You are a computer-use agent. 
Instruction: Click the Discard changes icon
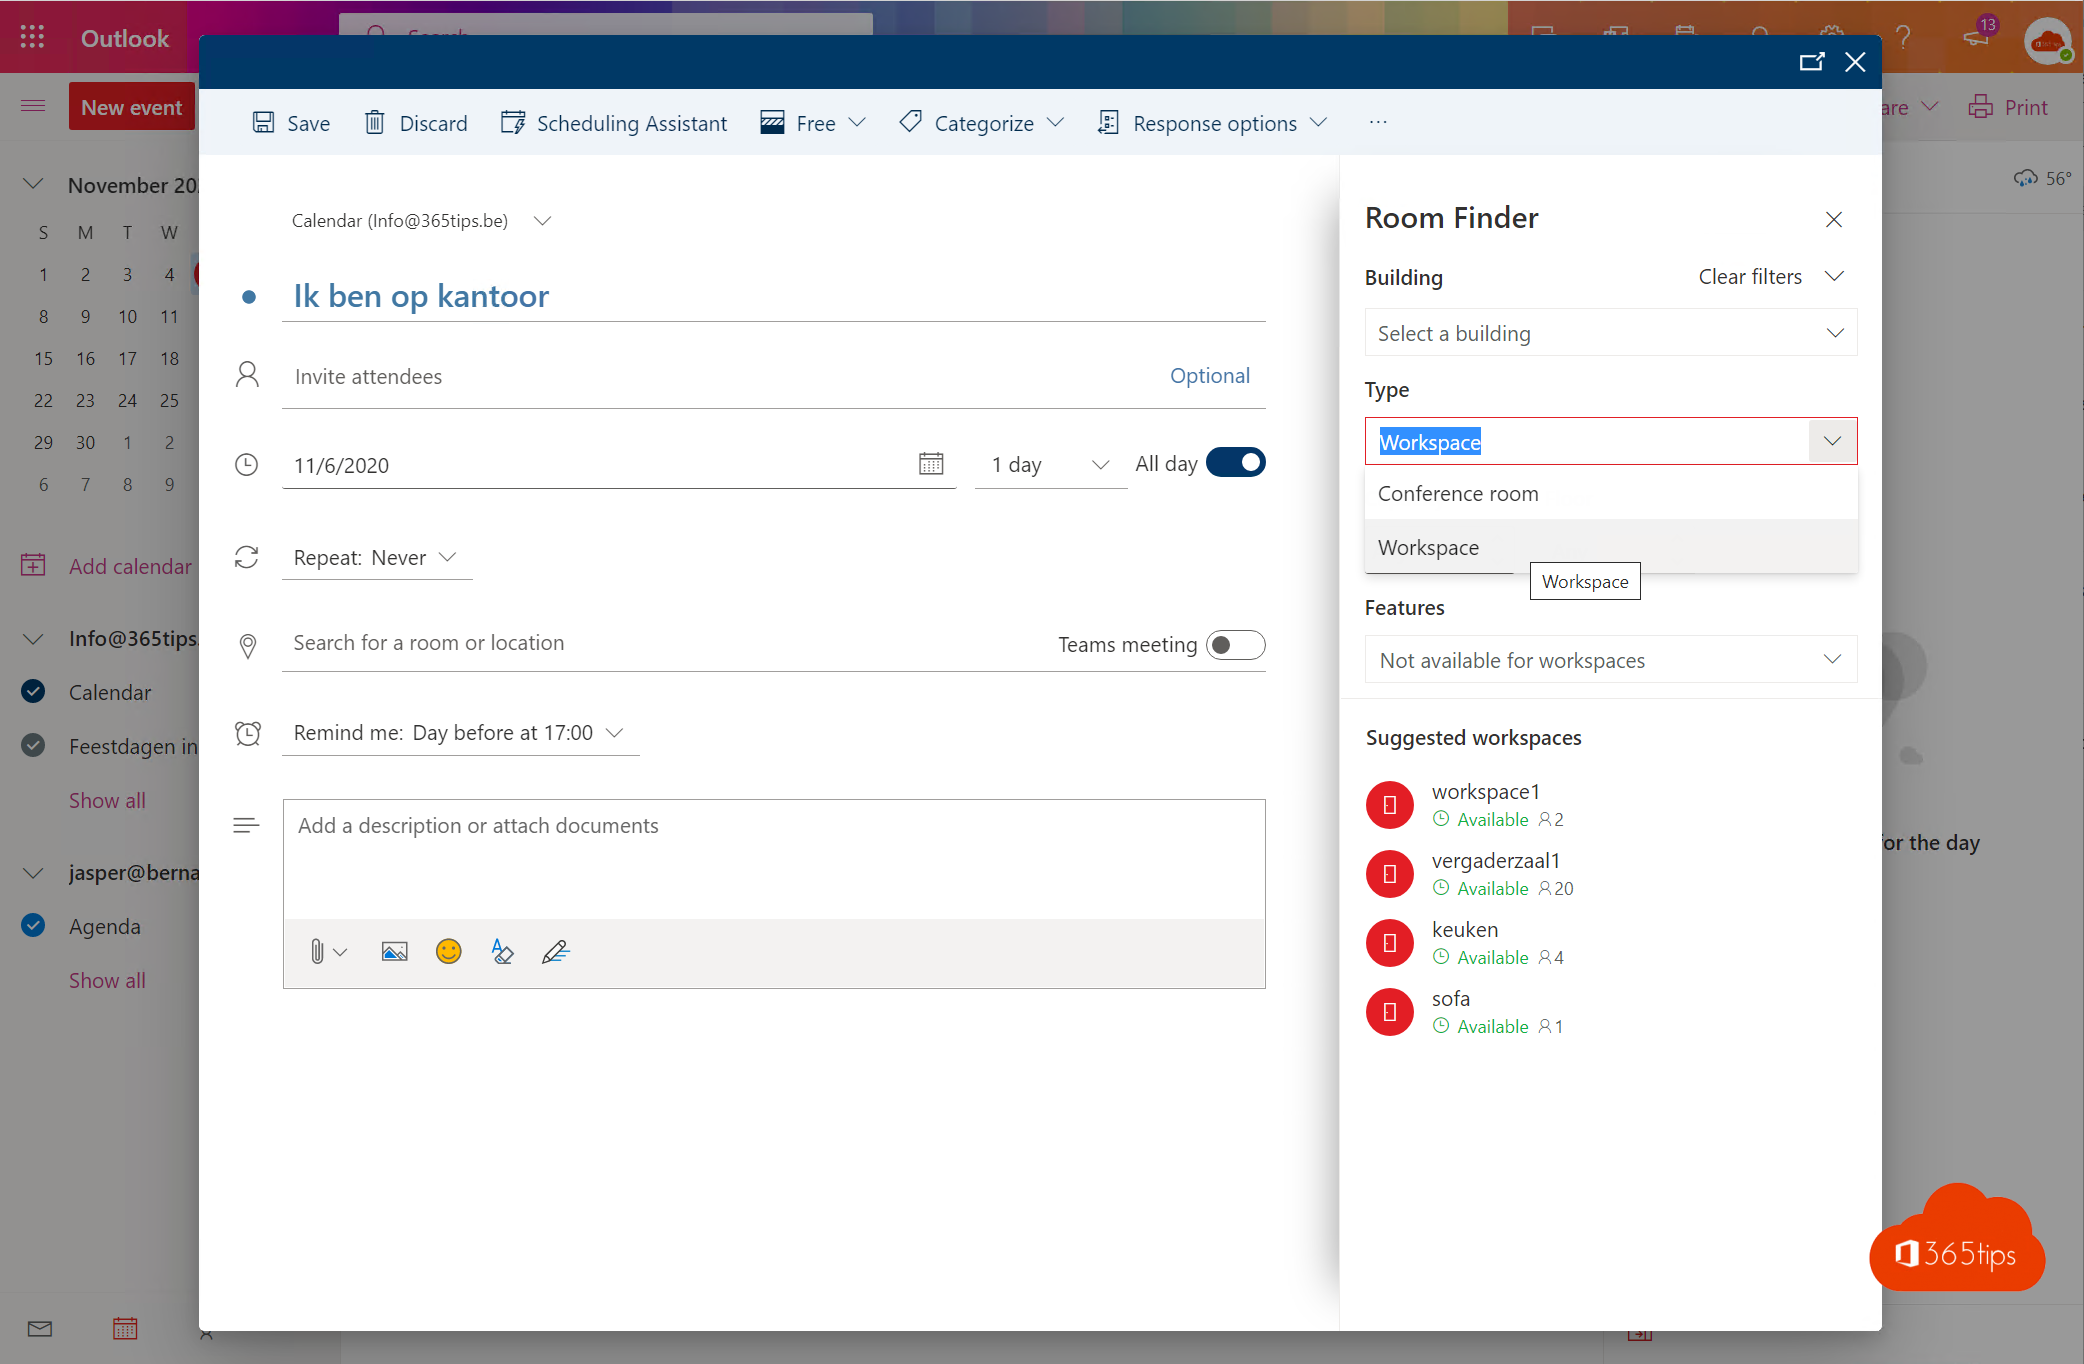[x=374, y=122]
